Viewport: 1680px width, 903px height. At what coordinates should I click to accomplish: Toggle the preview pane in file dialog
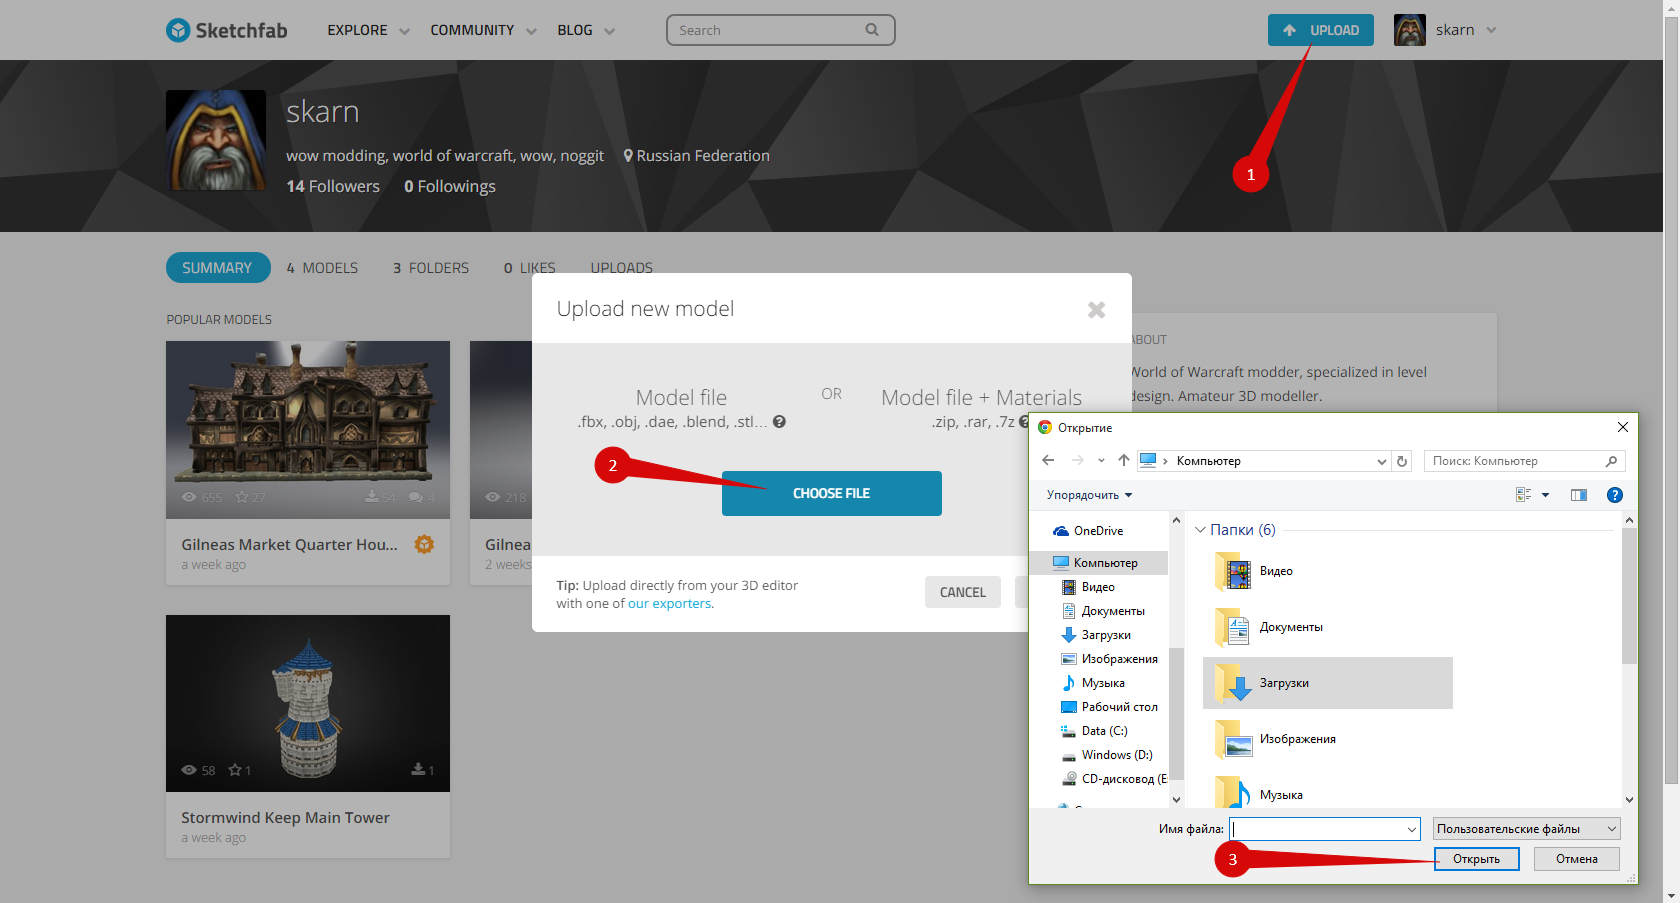click(1579, 495)
